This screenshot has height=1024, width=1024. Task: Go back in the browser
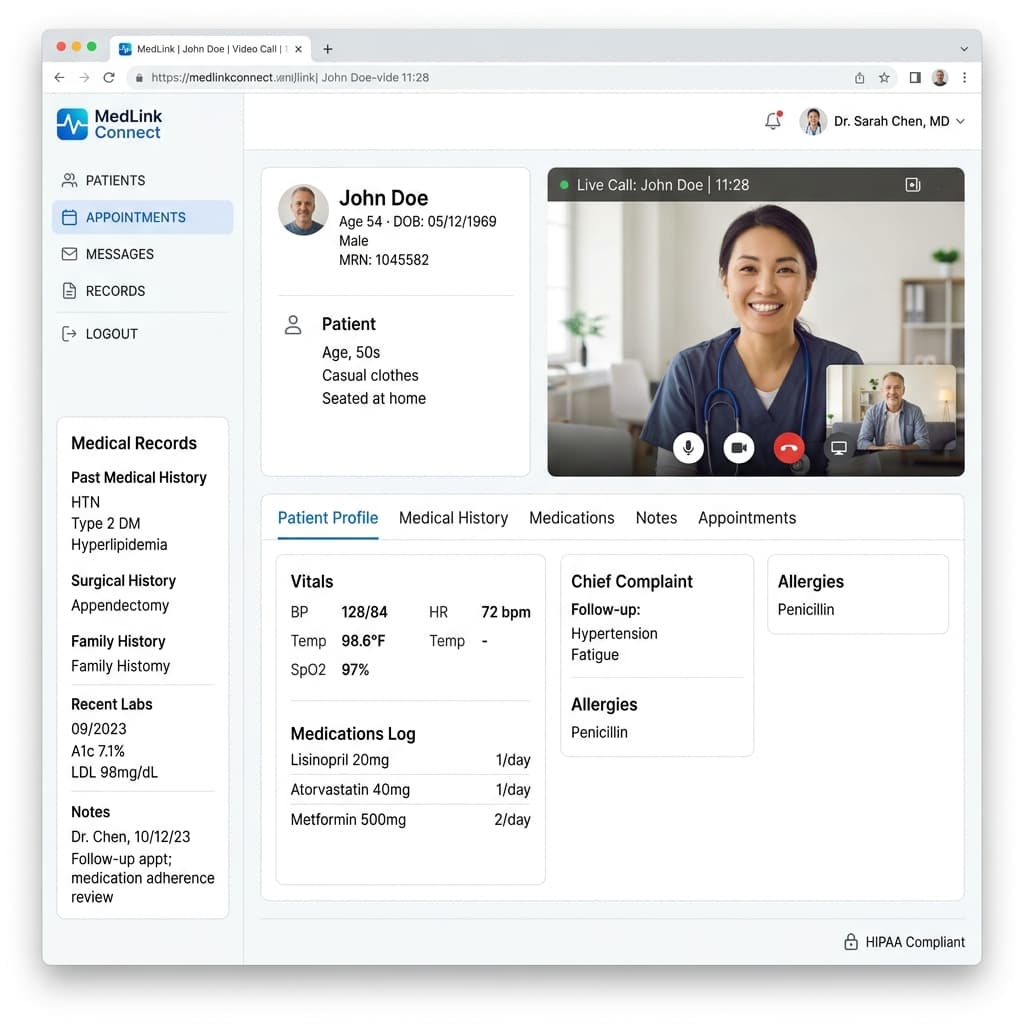click(59, 78)
